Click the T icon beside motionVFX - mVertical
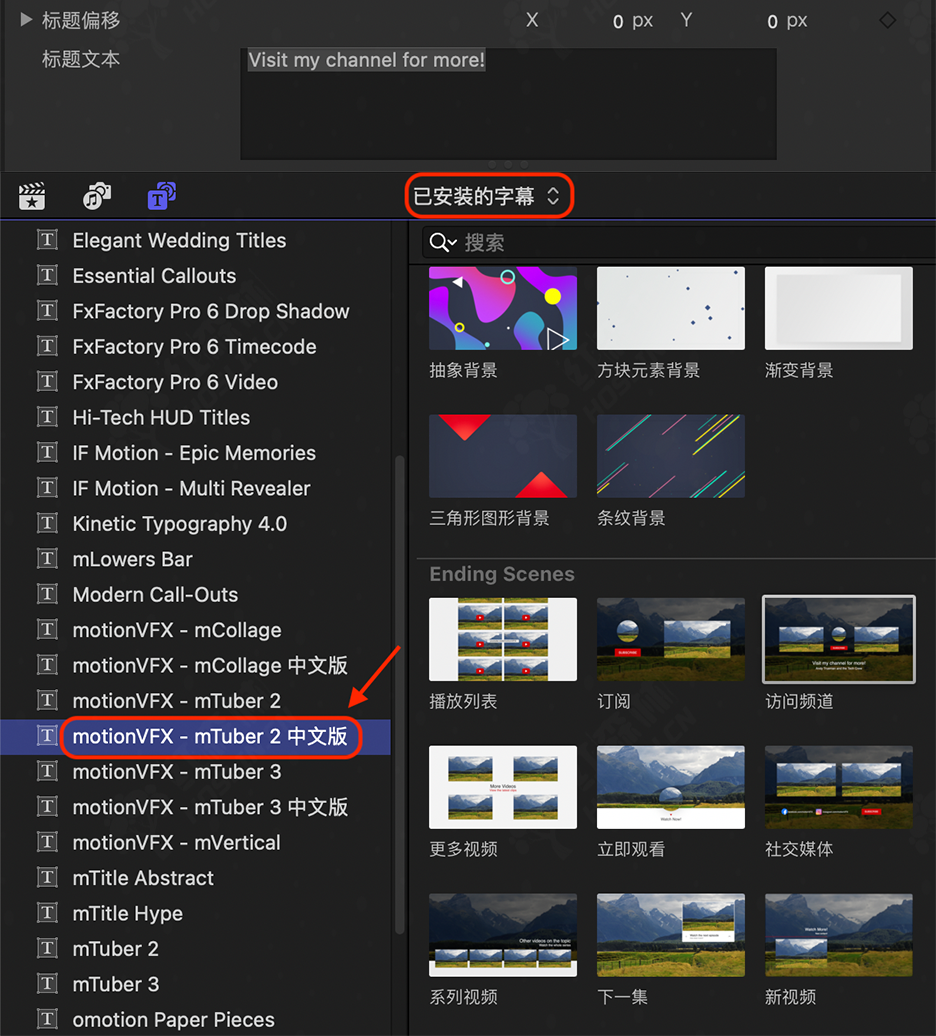 (x=47, y=842)
